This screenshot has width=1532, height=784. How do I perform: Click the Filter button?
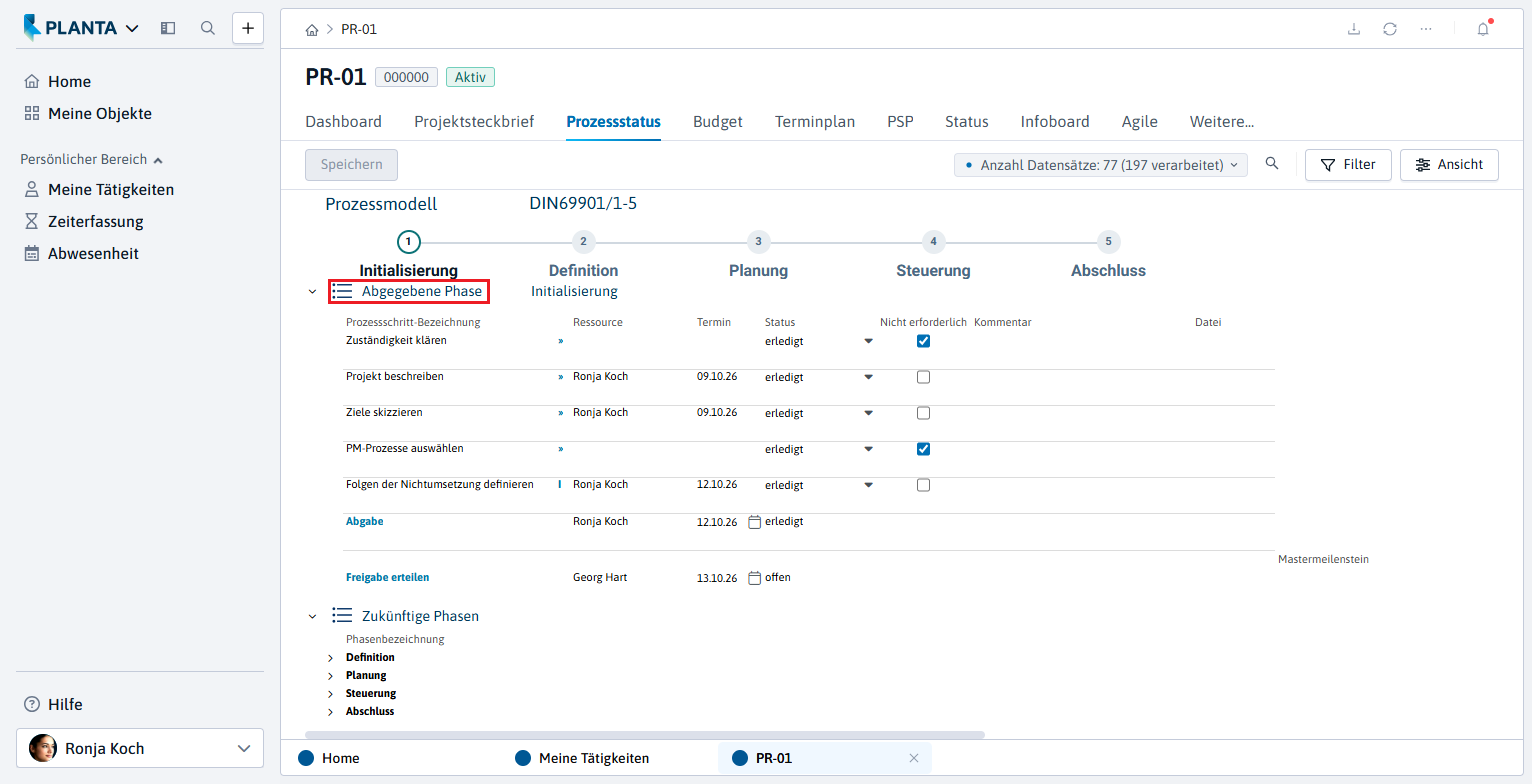point(1348,165)
